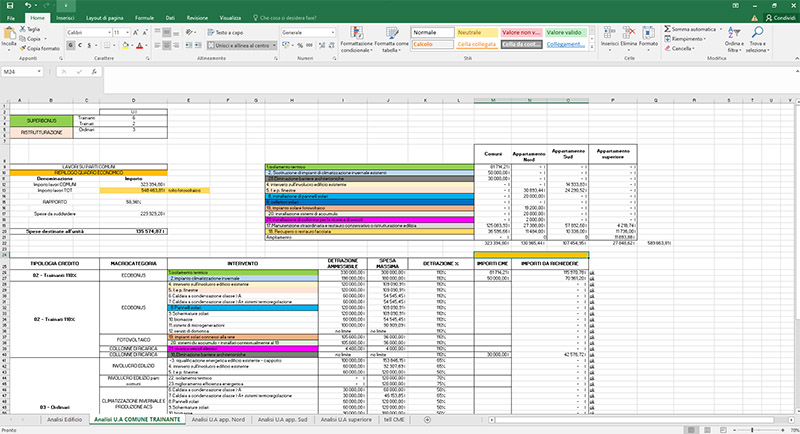Copy selection with Copia

30,39
